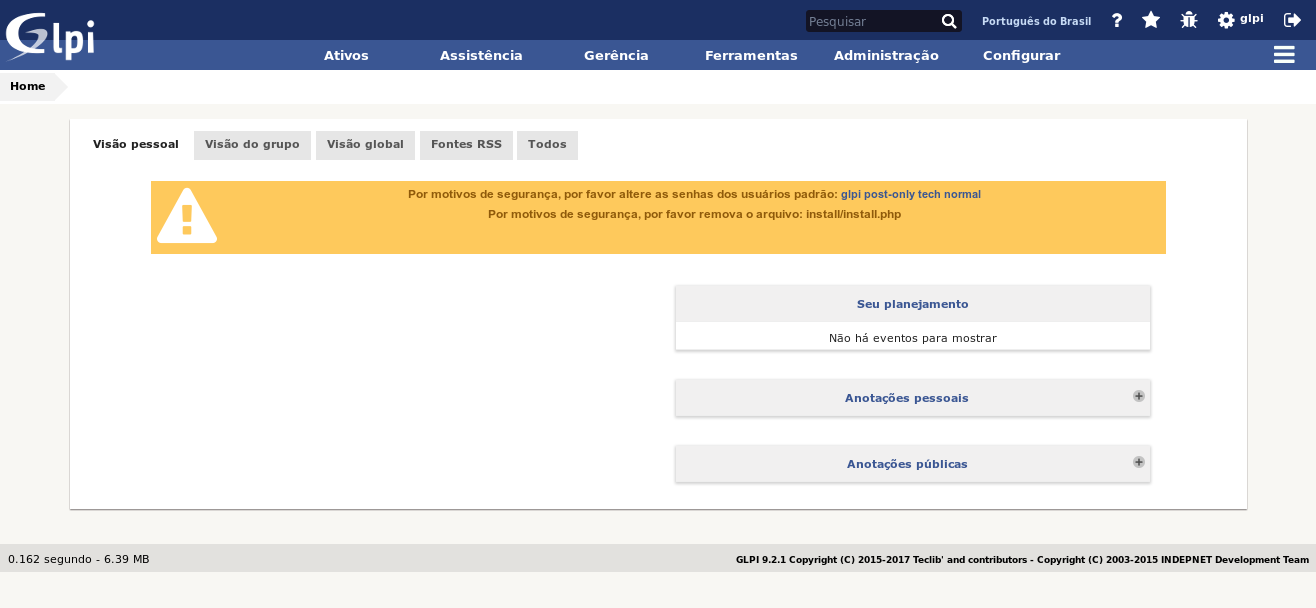The height and width of the screenshot is (608, 1316).
Task: Open the Administração menu
Action: pyautogui.click(x=886, y=56)
